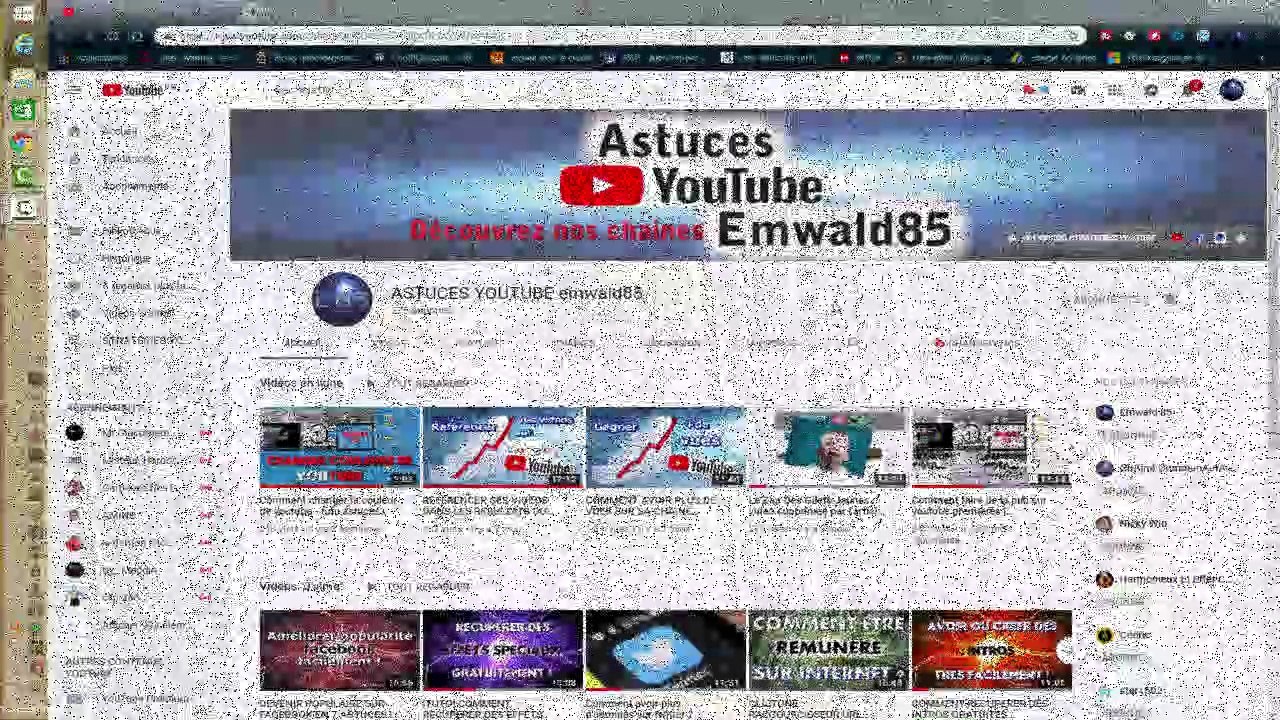This screenshot has width=1280, height=720.
Task: Click the bookmark star in address bar
Action: point(1073,36)
